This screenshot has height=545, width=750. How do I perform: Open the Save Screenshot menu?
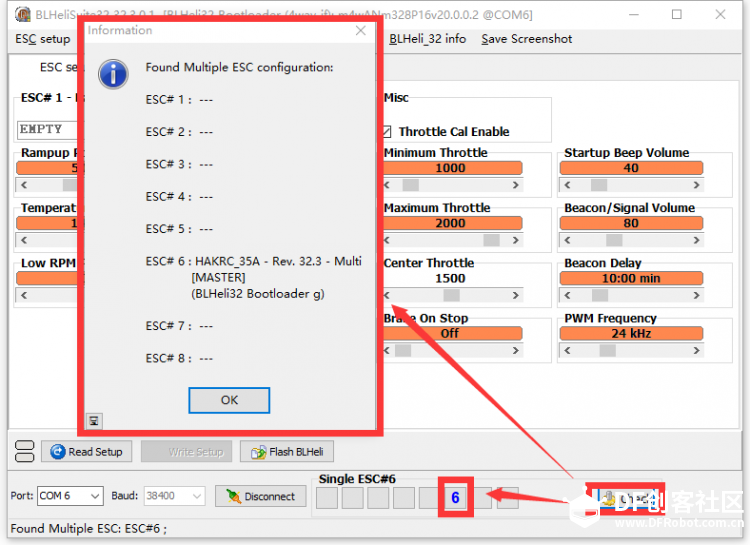click(527, 39)
